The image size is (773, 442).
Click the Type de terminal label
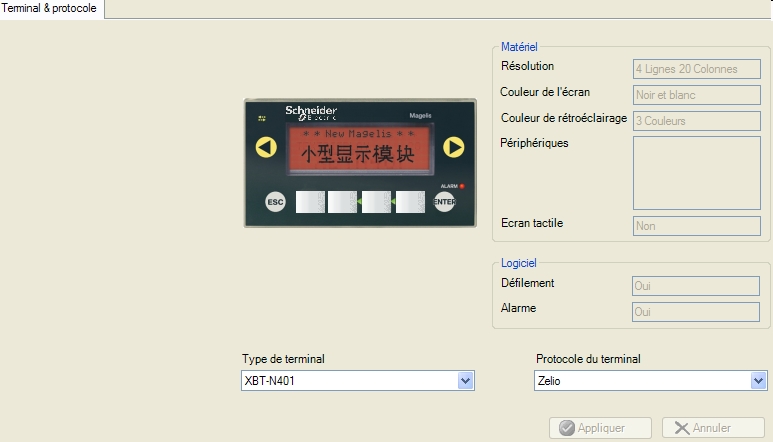(283, 359)
